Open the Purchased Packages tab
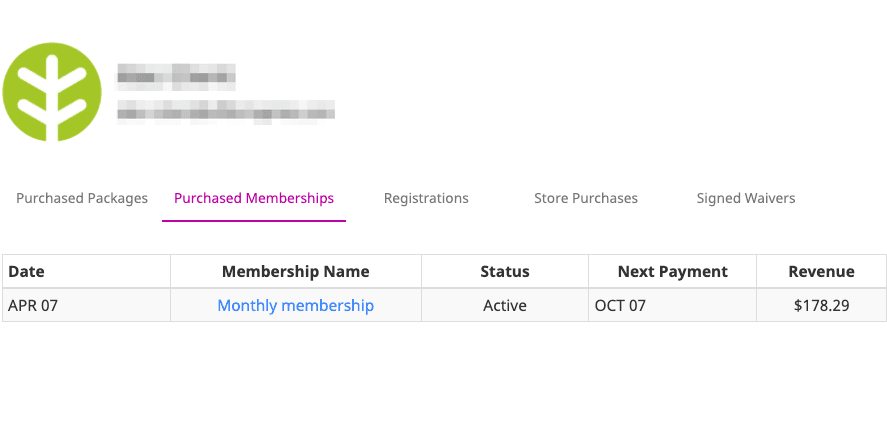Viewport: 887px width, 428px height. click(82, 198)
